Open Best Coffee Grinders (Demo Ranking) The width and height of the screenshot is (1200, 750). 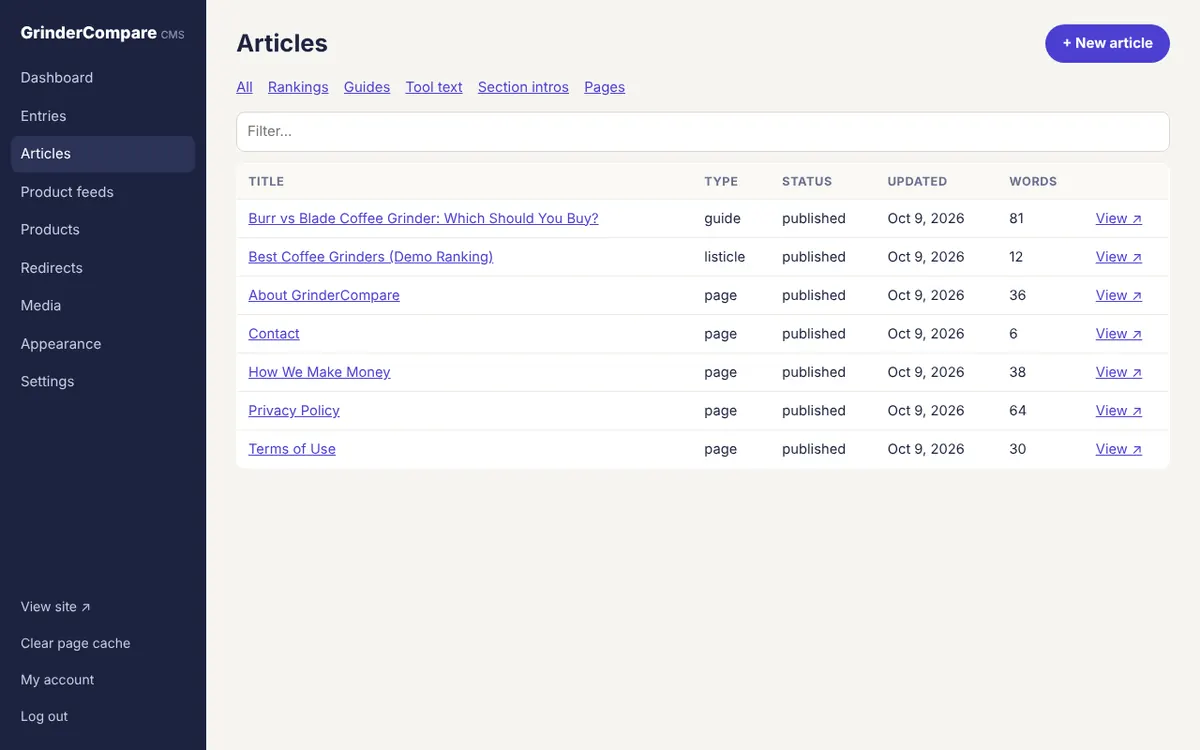coord(371,257)
